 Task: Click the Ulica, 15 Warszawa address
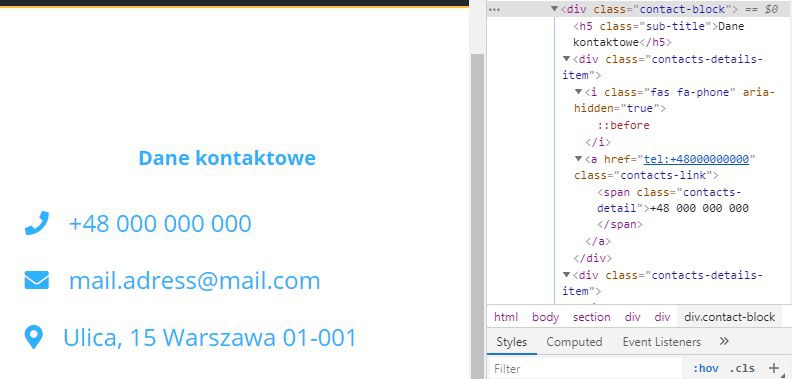tap(210, 338)
